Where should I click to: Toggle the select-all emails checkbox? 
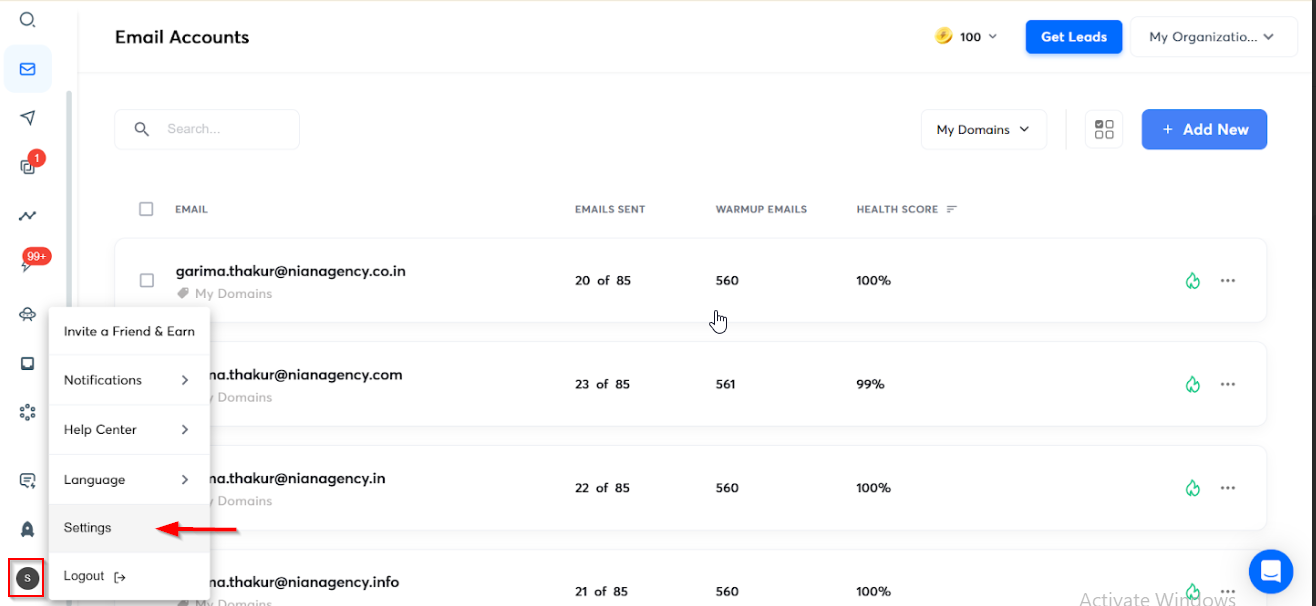pyautogui.click(x=146, y=209)
